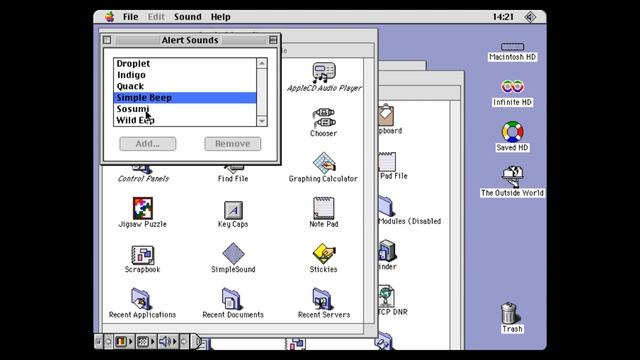Select the Sosumi alert sound

click(x=184, y=109)
